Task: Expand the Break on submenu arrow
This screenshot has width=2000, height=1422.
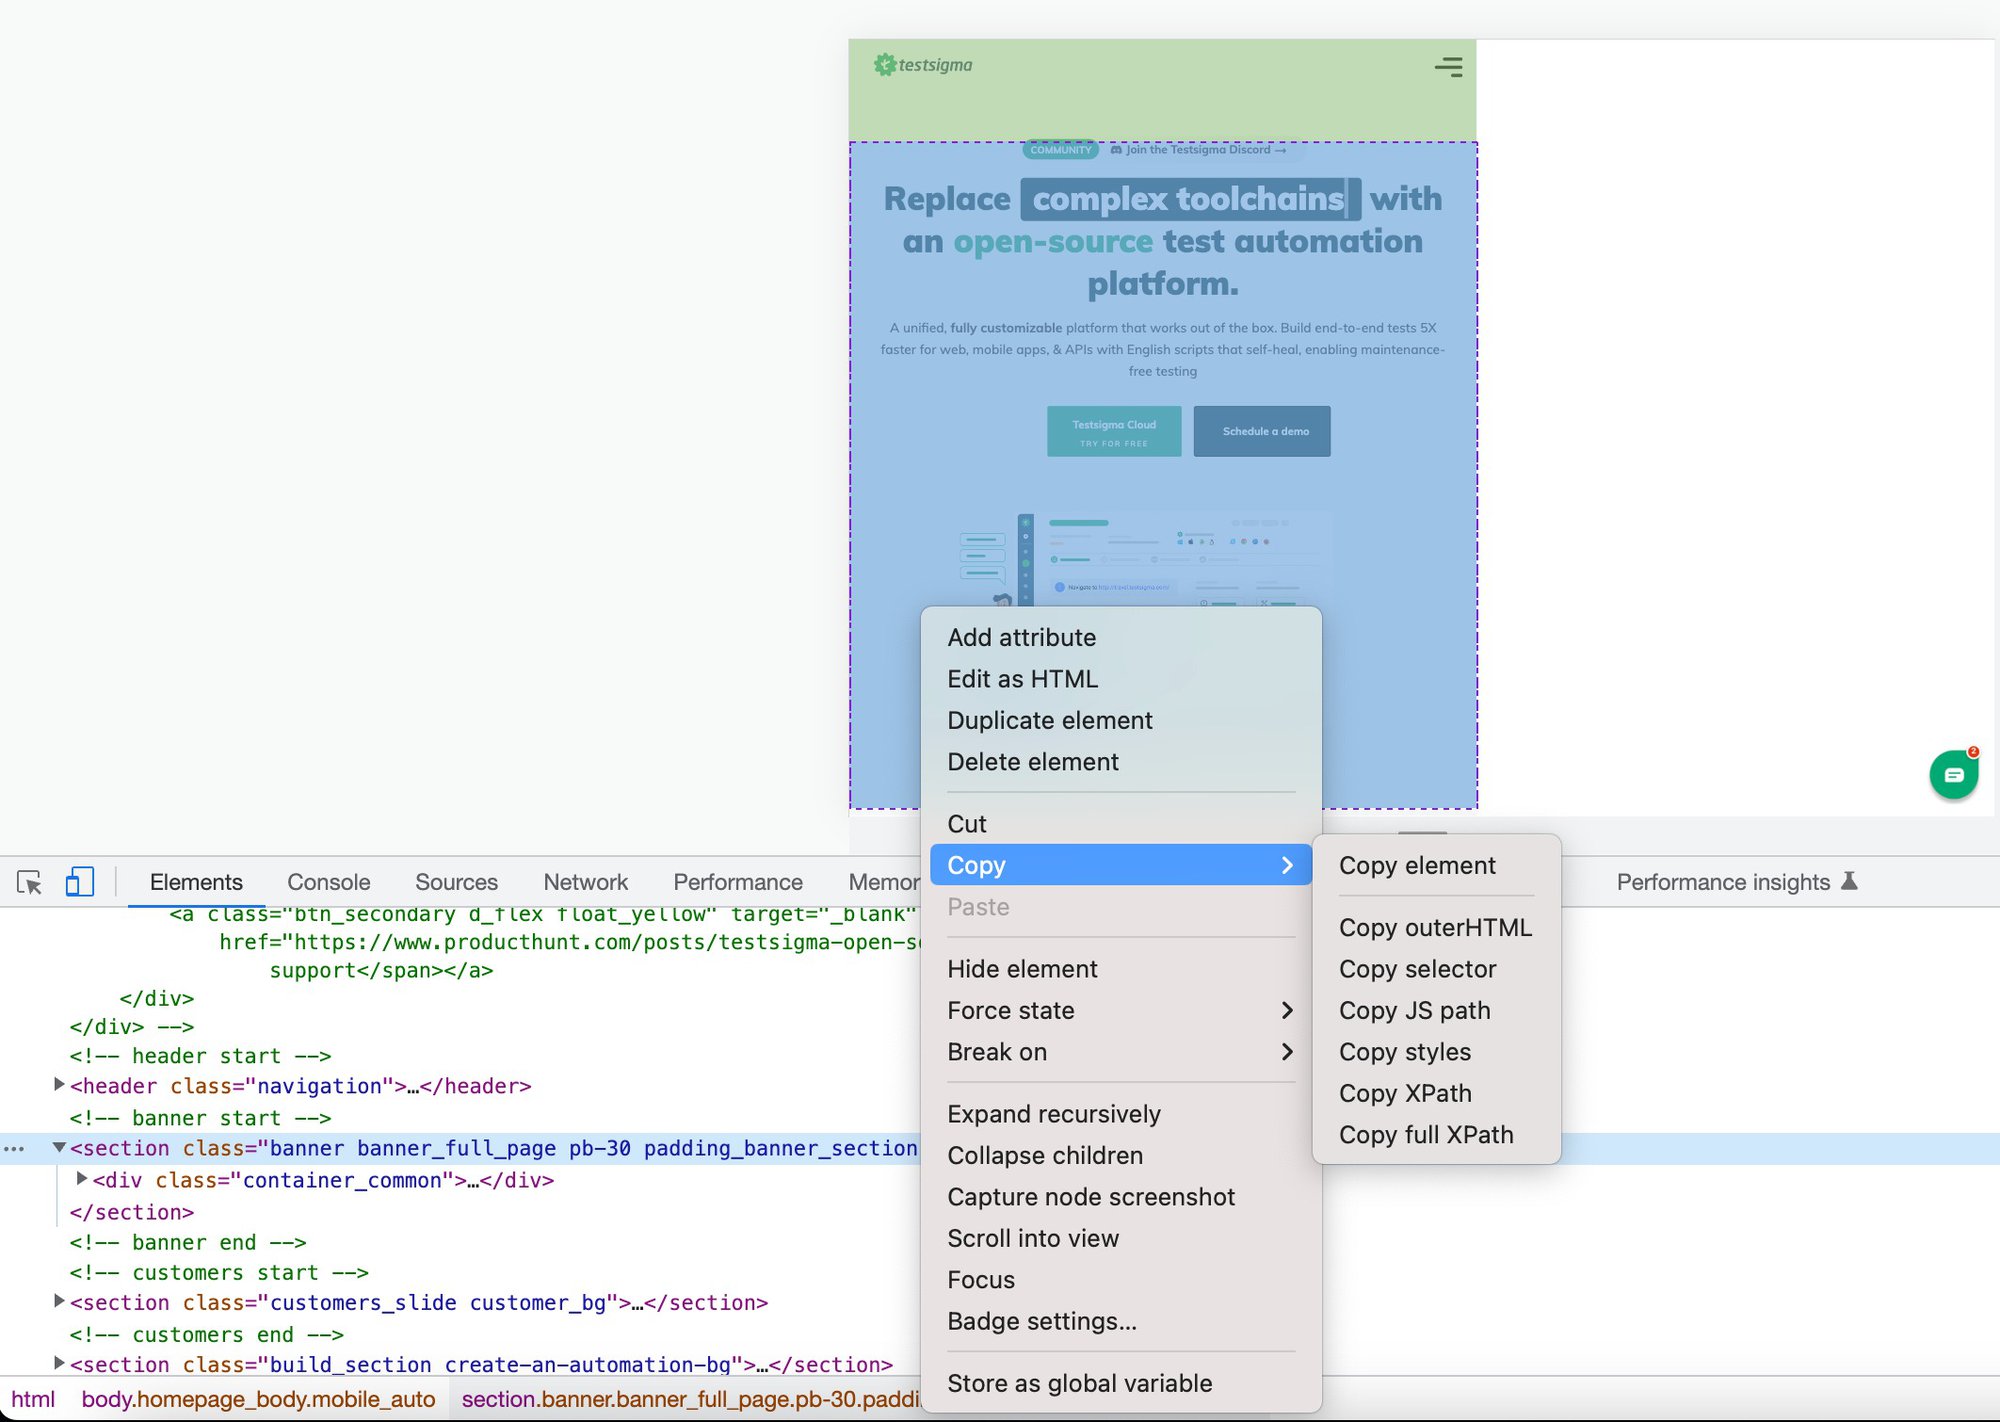Action: (x=1287, y=1052)
